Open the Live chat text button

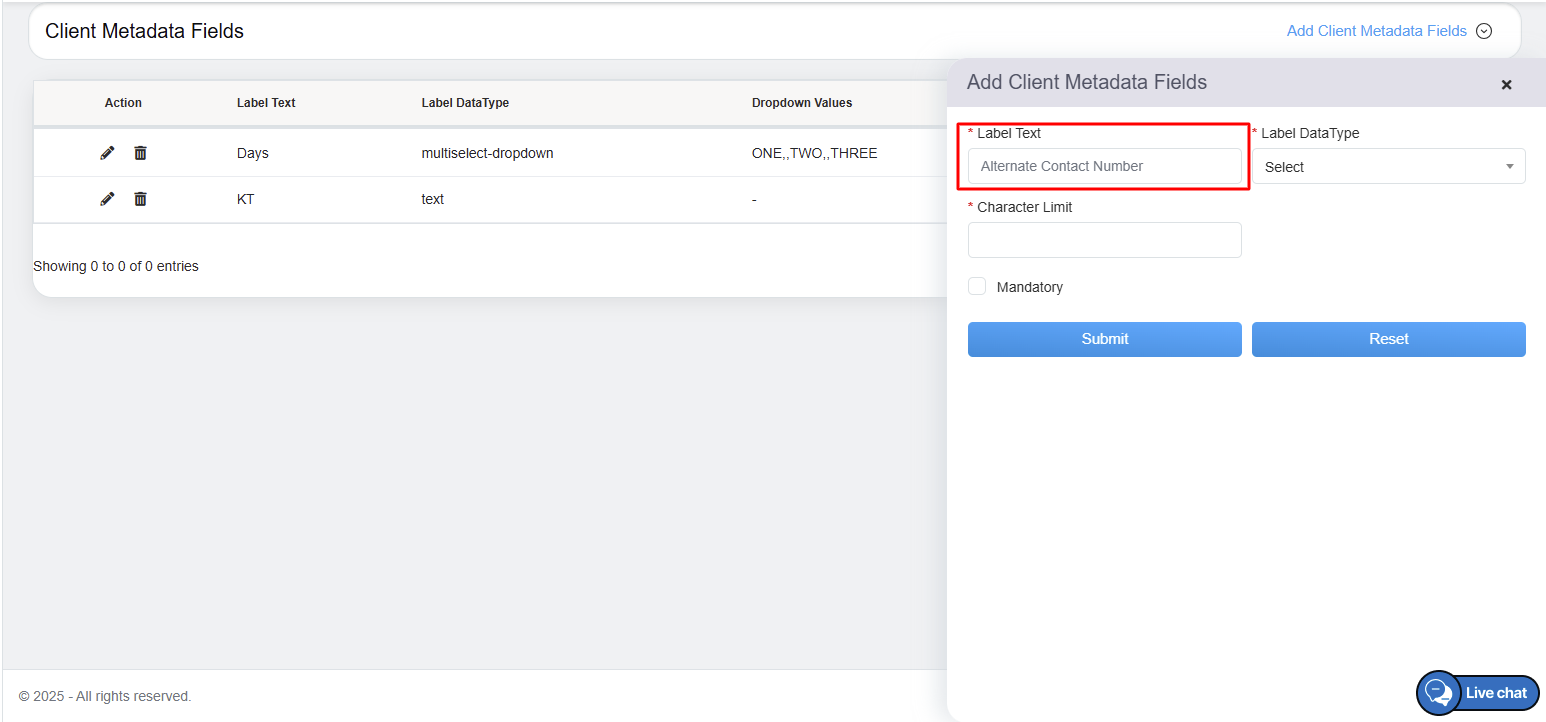pos(1496,693)
